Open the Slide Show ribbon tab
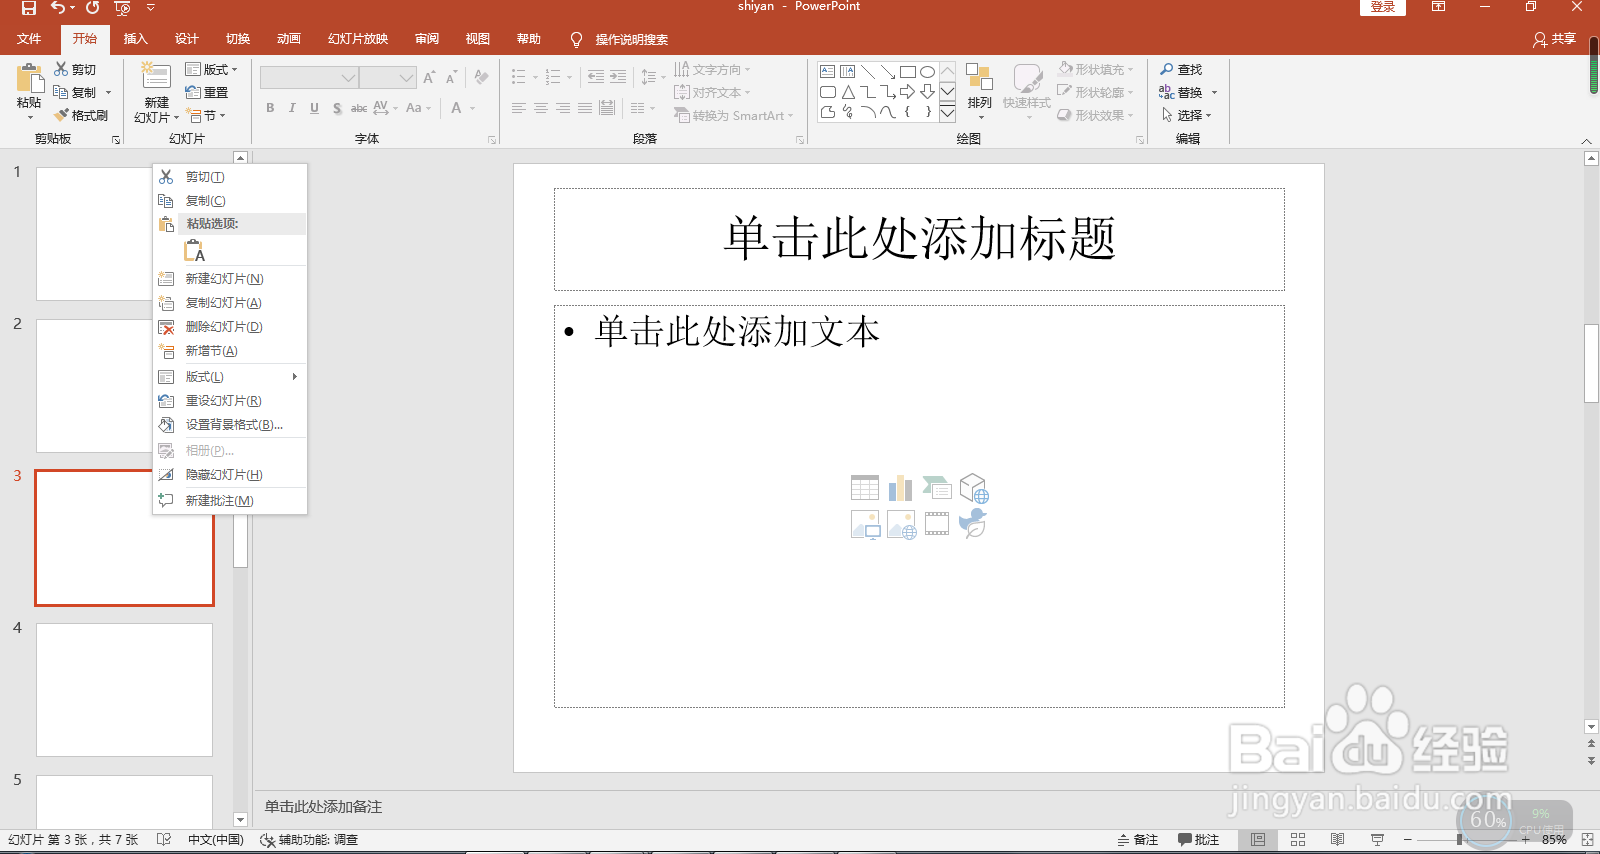Viewport: 1600px width, 854px height. [x=358, y=39]
